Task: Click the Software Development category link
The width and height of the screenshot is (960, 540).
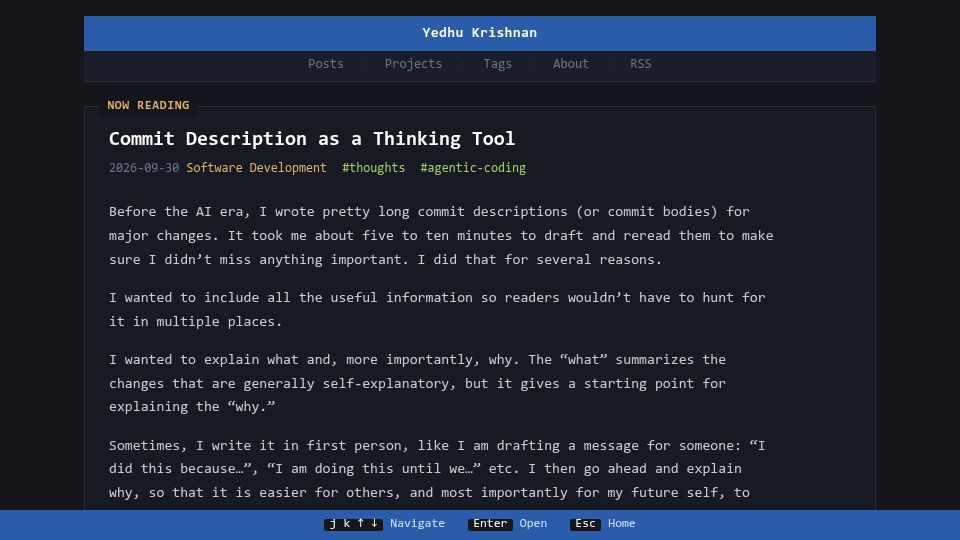Action: pyautogui.click(x=257, y=168)
